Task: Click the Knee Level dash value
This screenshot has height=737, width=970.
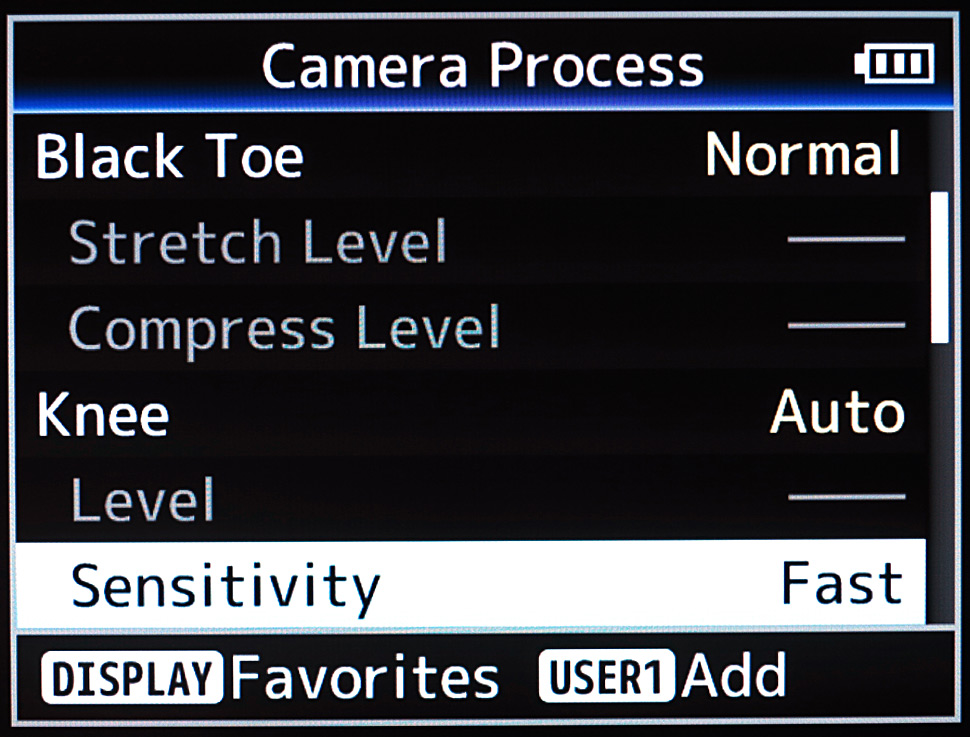Action: point(846,496)
